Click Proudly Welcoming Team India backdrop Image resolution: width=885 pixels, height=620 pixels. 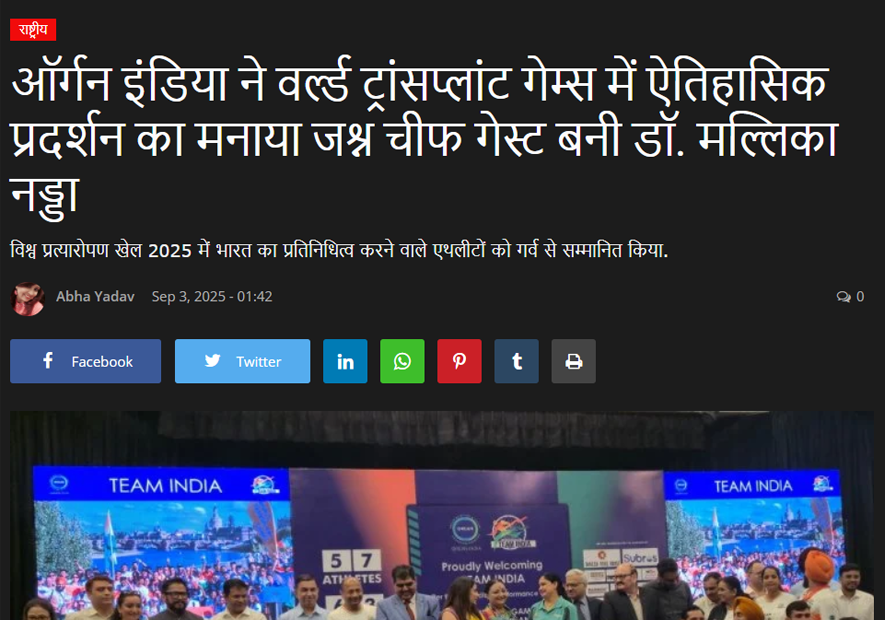pos(492,571)
